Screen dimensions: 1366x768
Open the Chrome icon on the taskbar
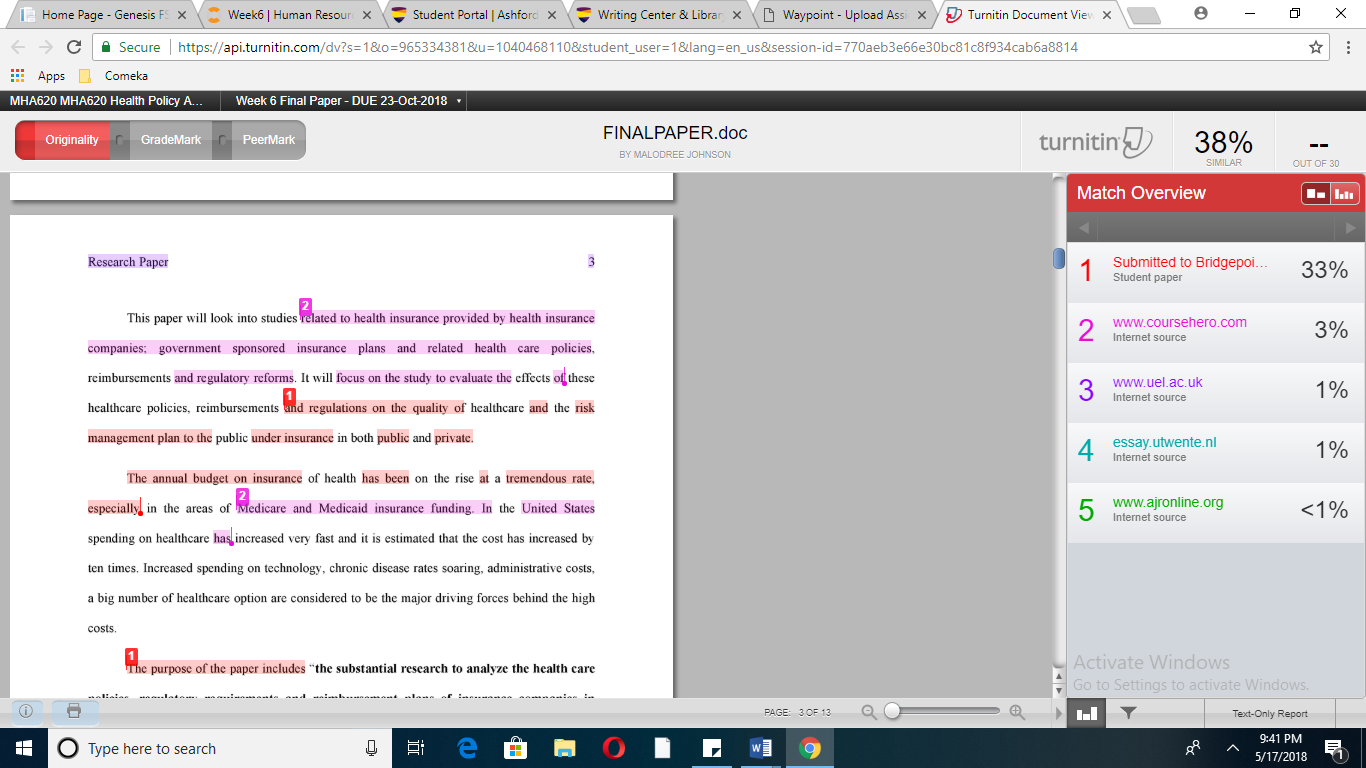(810, 748)
